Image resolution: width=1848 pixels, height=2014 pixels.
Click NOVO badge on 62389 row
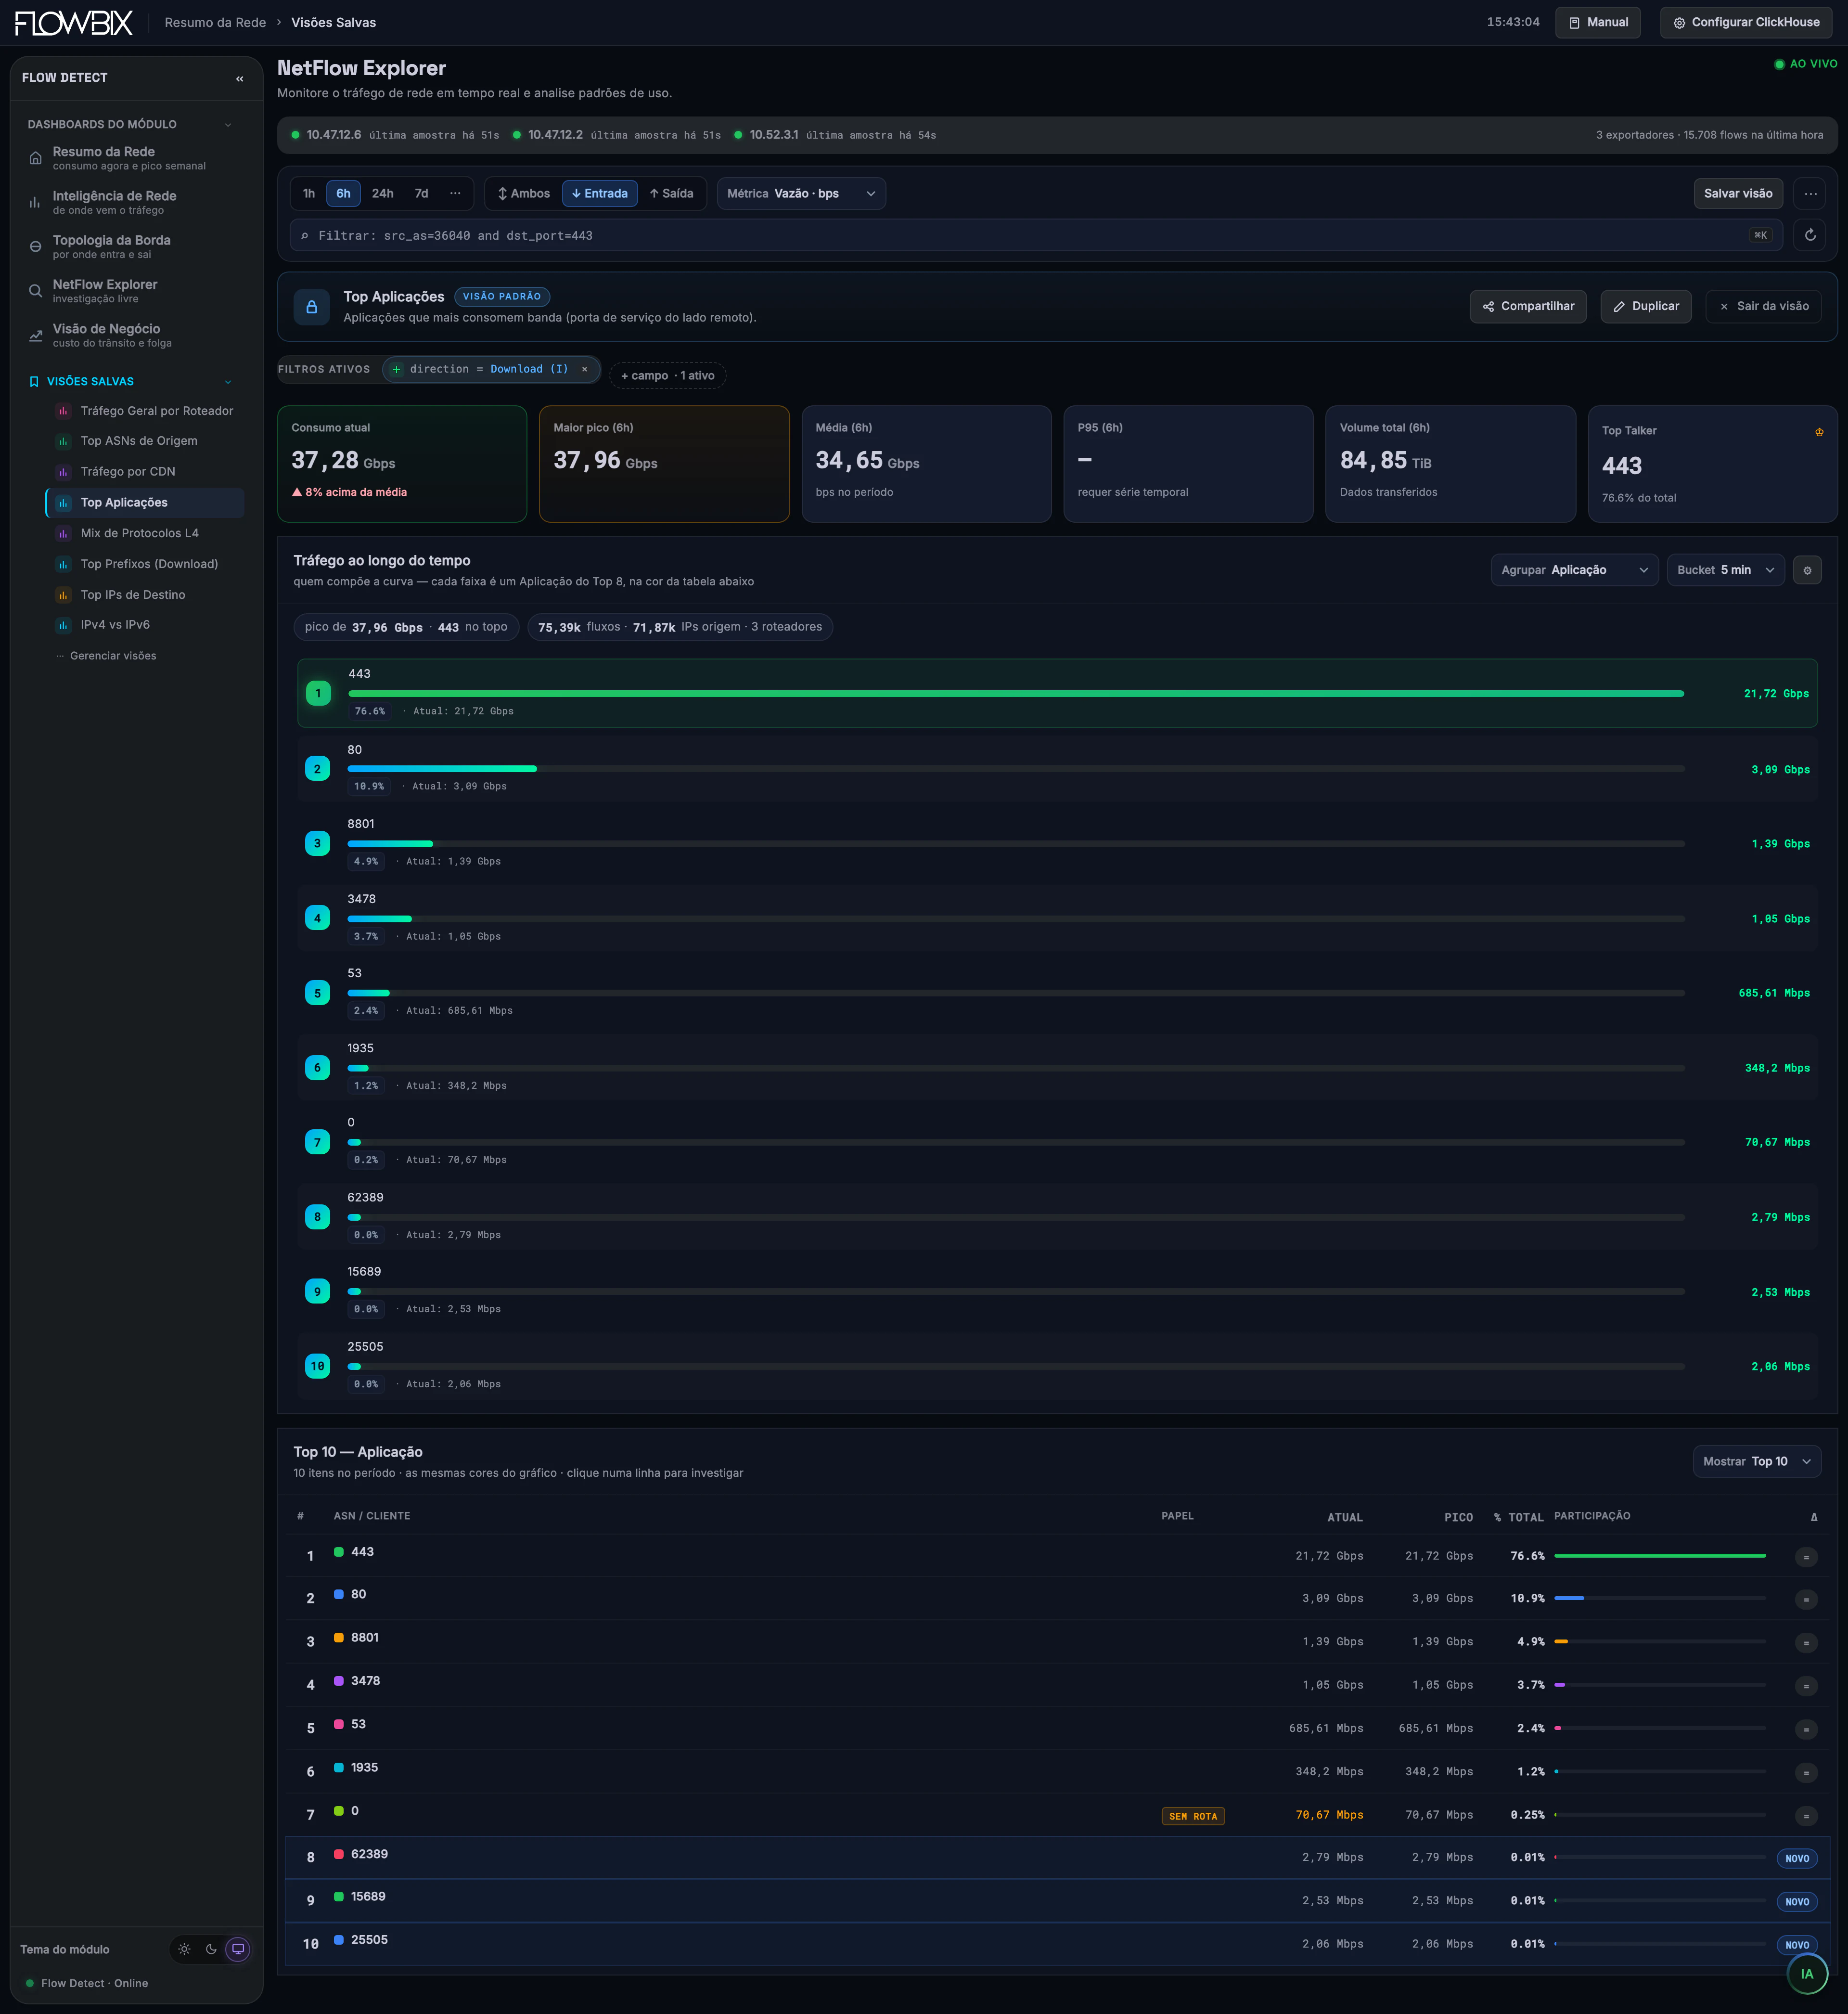click(x=1797, y=1858)
